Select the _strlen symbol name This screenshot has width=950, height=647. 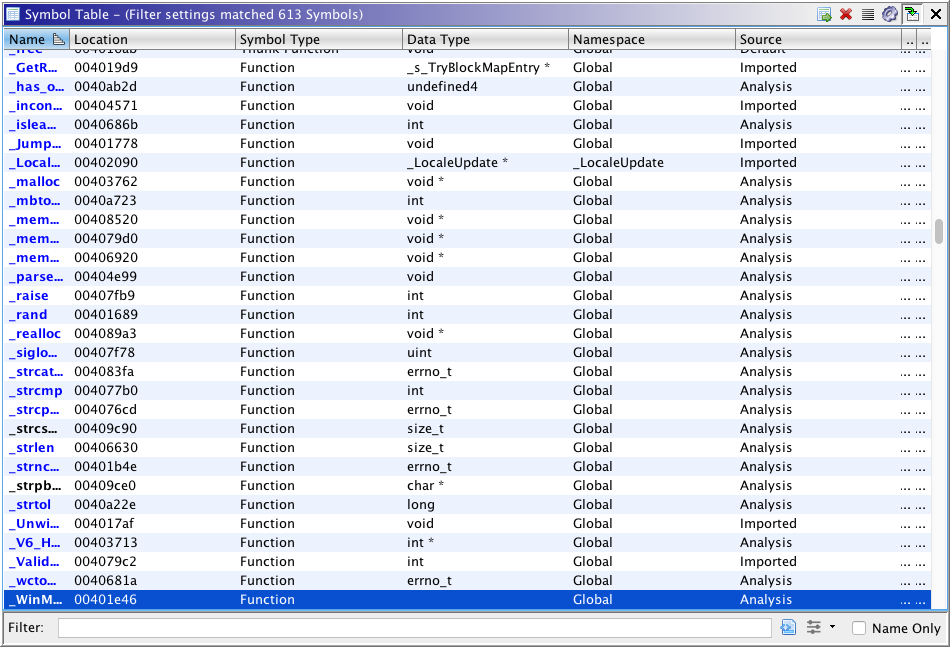32,448
